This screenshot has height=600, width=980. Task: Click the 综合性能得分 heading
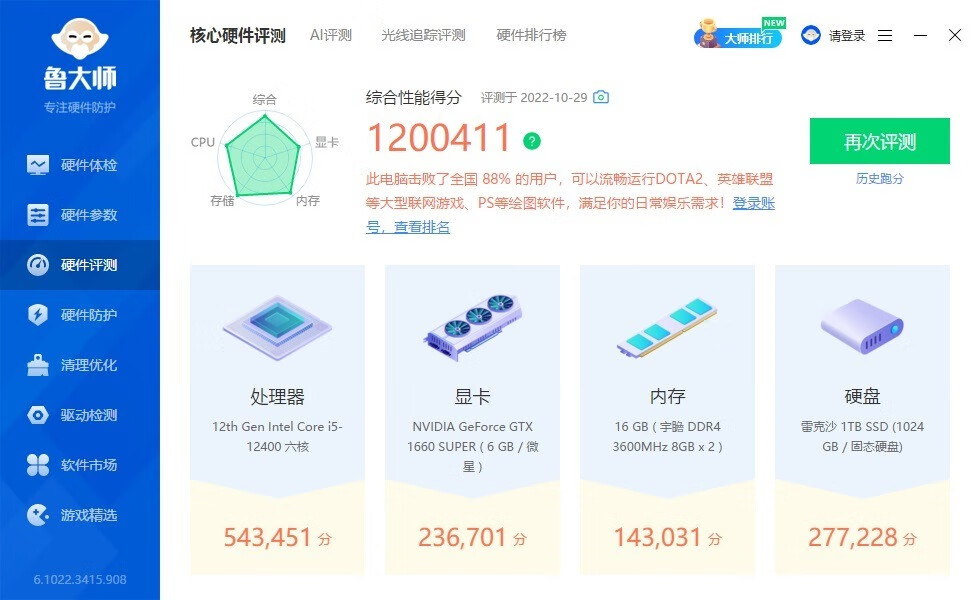(414, 98)
